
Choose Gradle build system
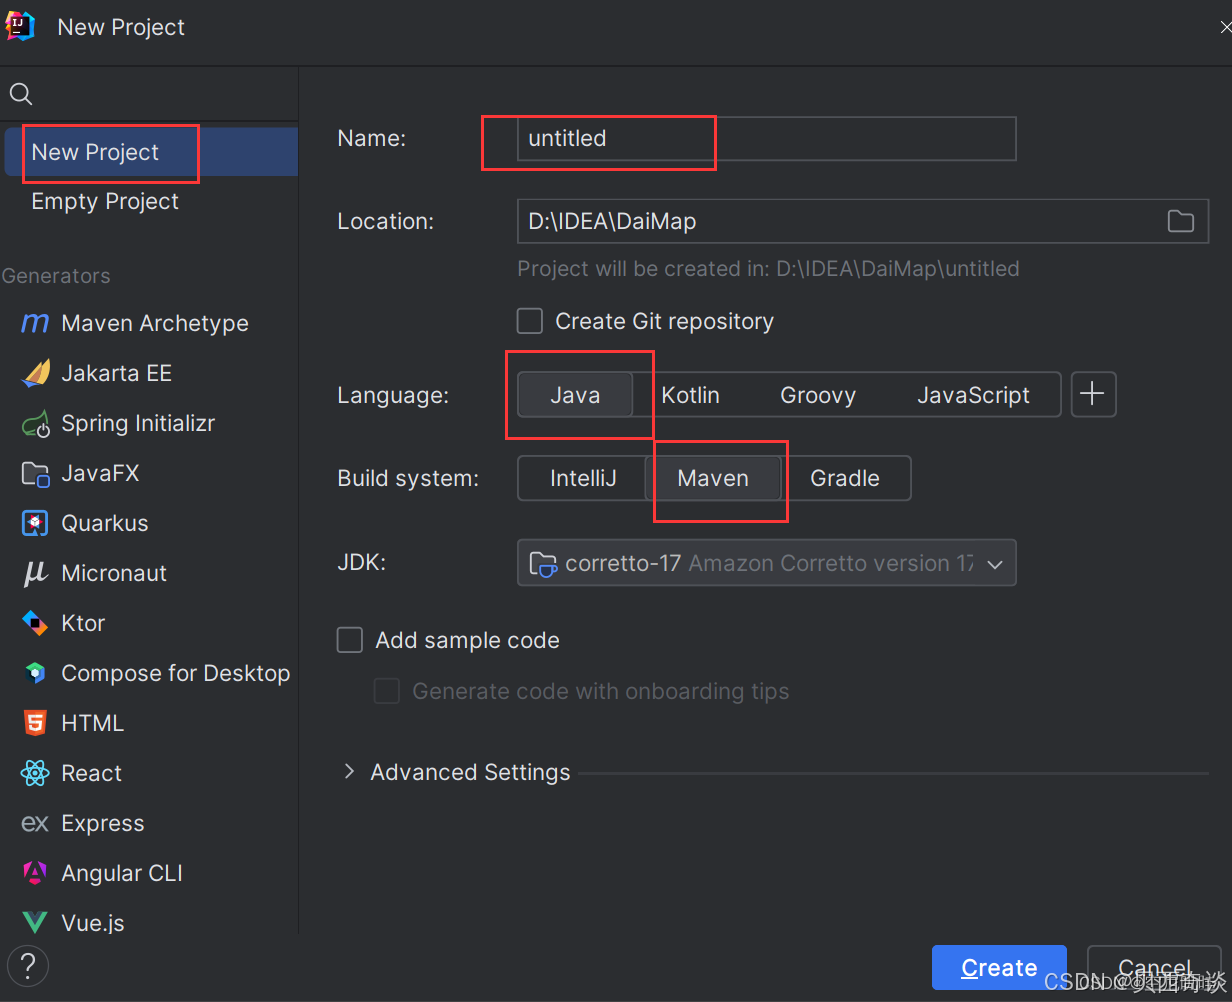click(845, 478)
